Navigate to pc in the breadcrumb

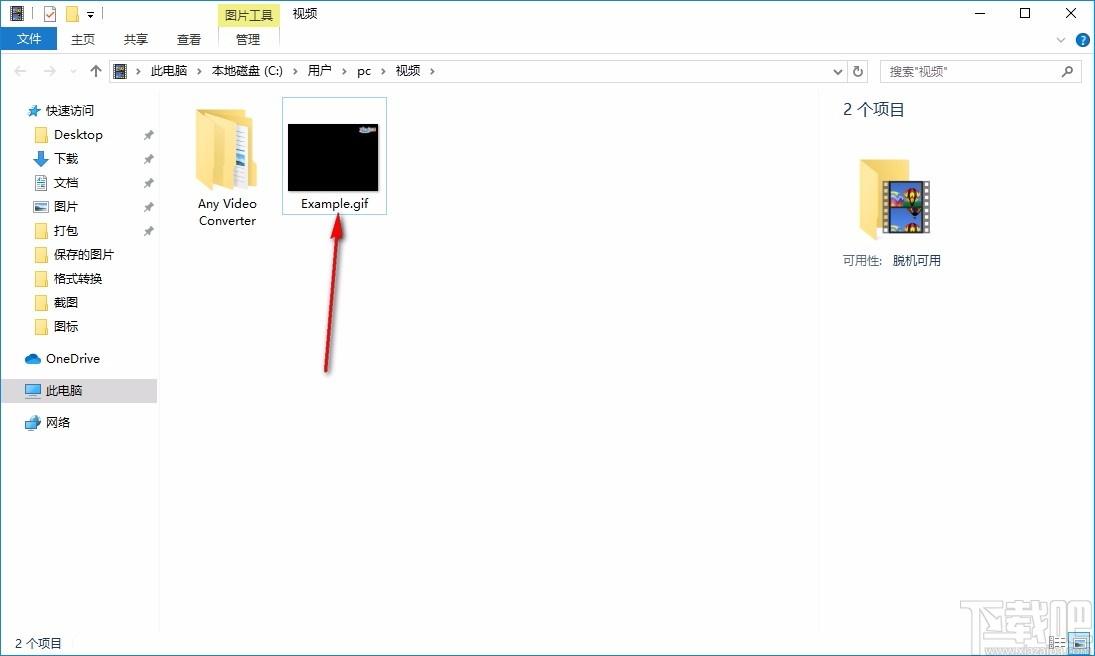(x=364, y=71)
